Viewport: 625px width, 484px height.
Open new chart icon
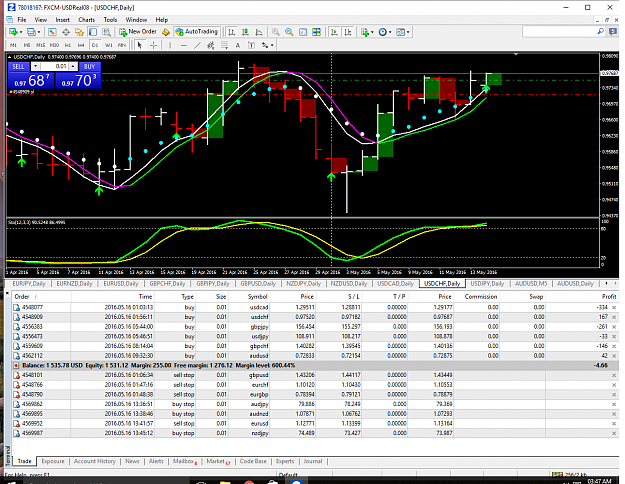click(13, 32)
